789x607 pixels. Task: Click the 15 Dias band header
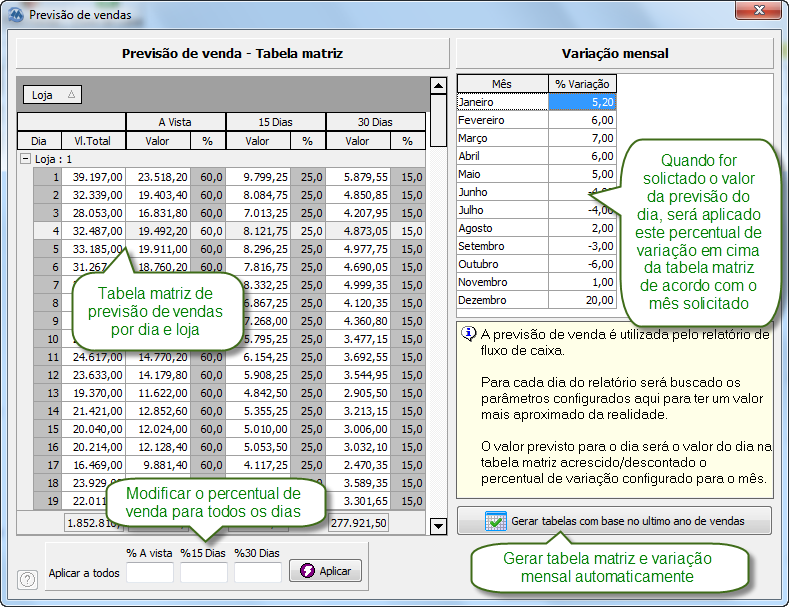[276, 122]
